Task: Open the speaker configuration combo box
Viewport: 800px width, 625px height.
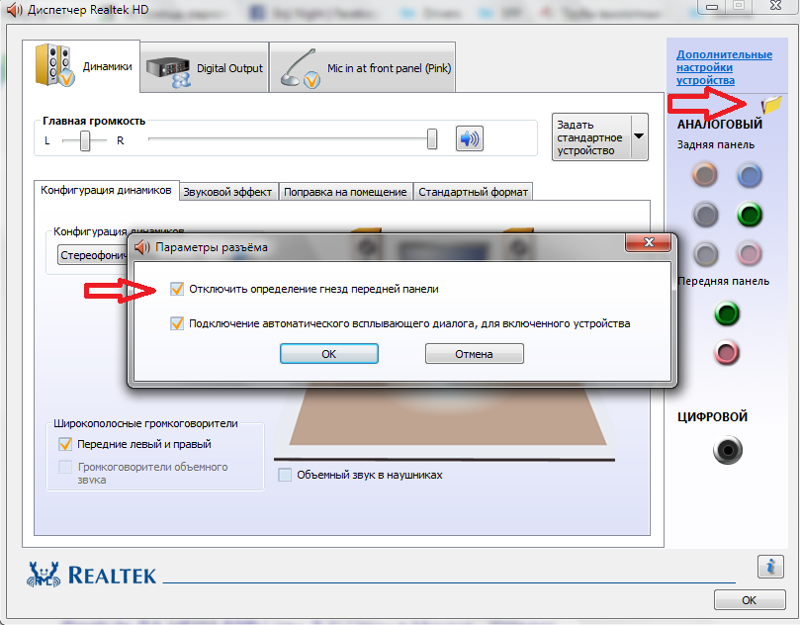Action: coord(93,255)
